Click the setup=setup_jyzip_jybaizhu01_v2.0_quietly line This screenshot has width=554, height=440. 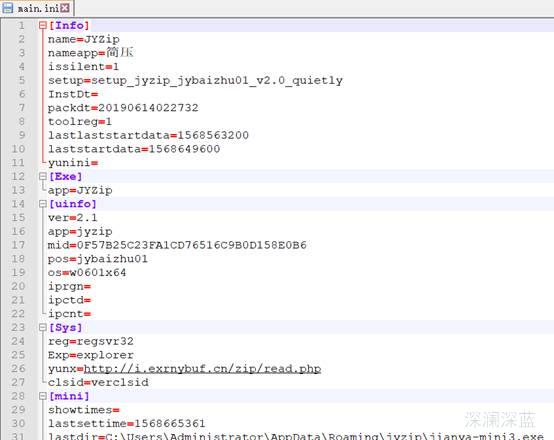[195, 81]
